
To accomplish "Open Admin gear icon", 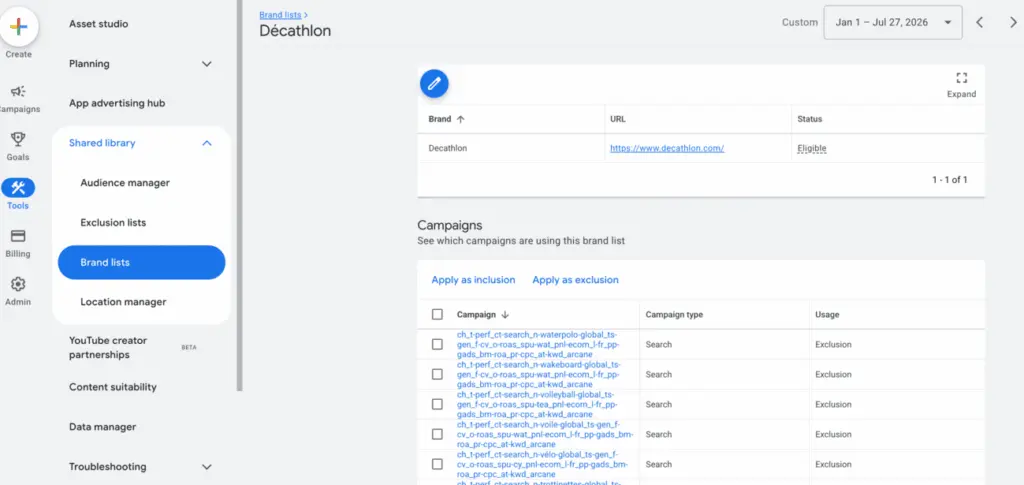I will pyautogui.click(x=18, y=284).
